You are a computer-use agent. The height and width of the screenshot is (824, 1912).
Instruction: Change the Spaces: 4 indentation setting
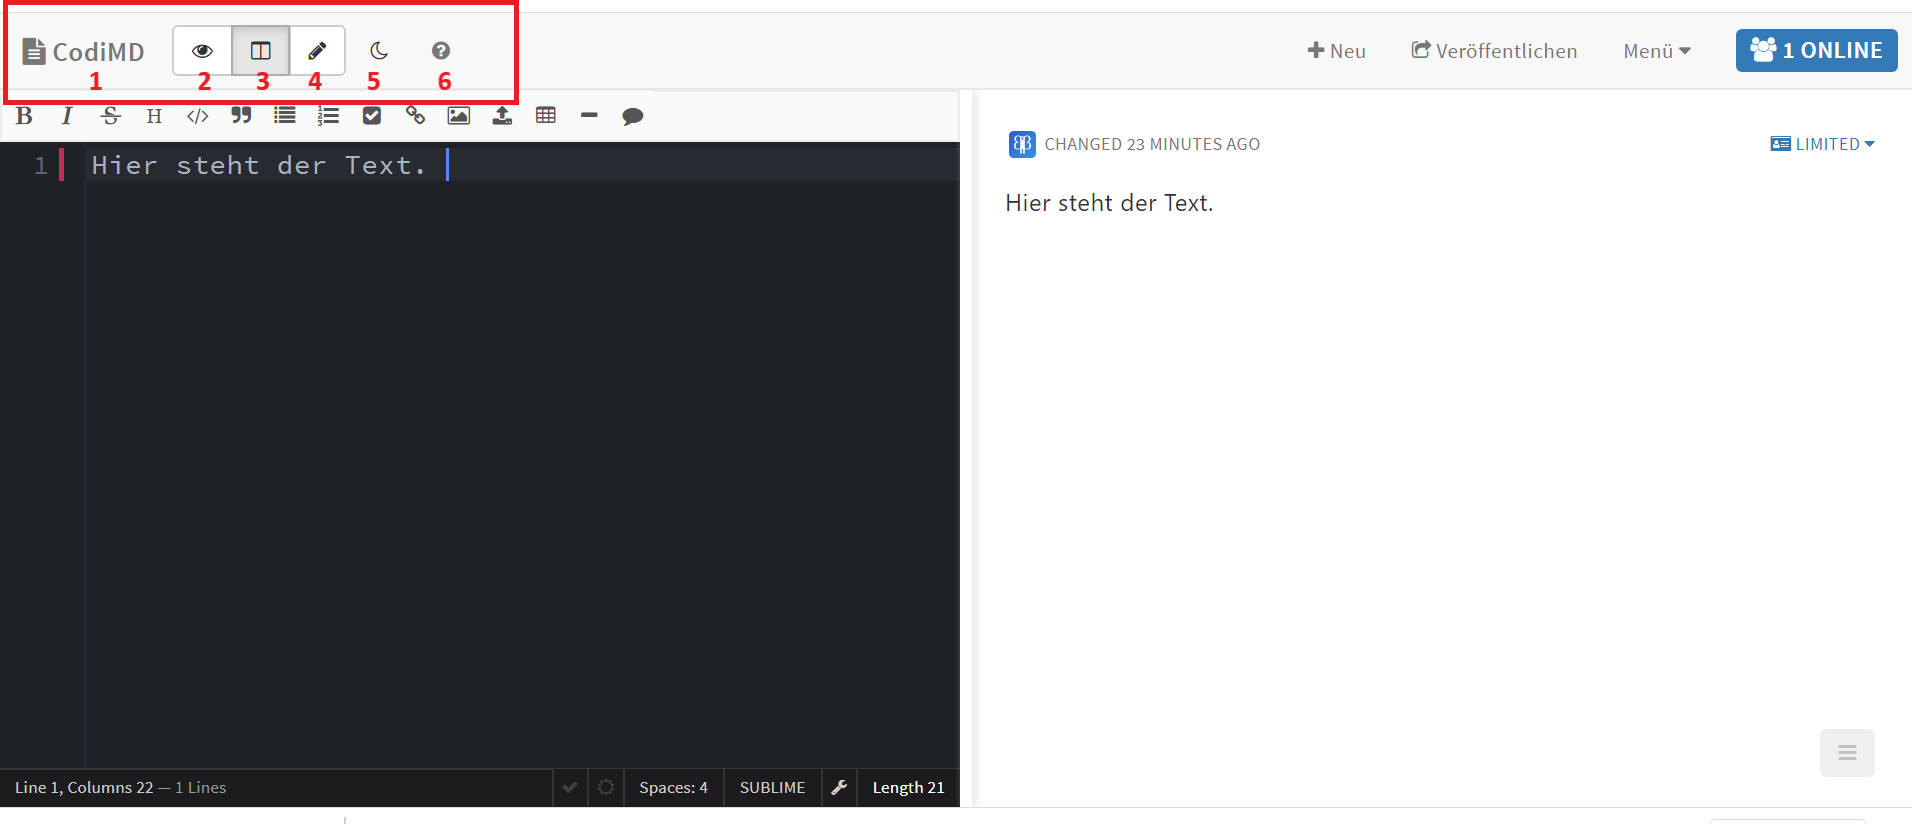tap(673, 788)
